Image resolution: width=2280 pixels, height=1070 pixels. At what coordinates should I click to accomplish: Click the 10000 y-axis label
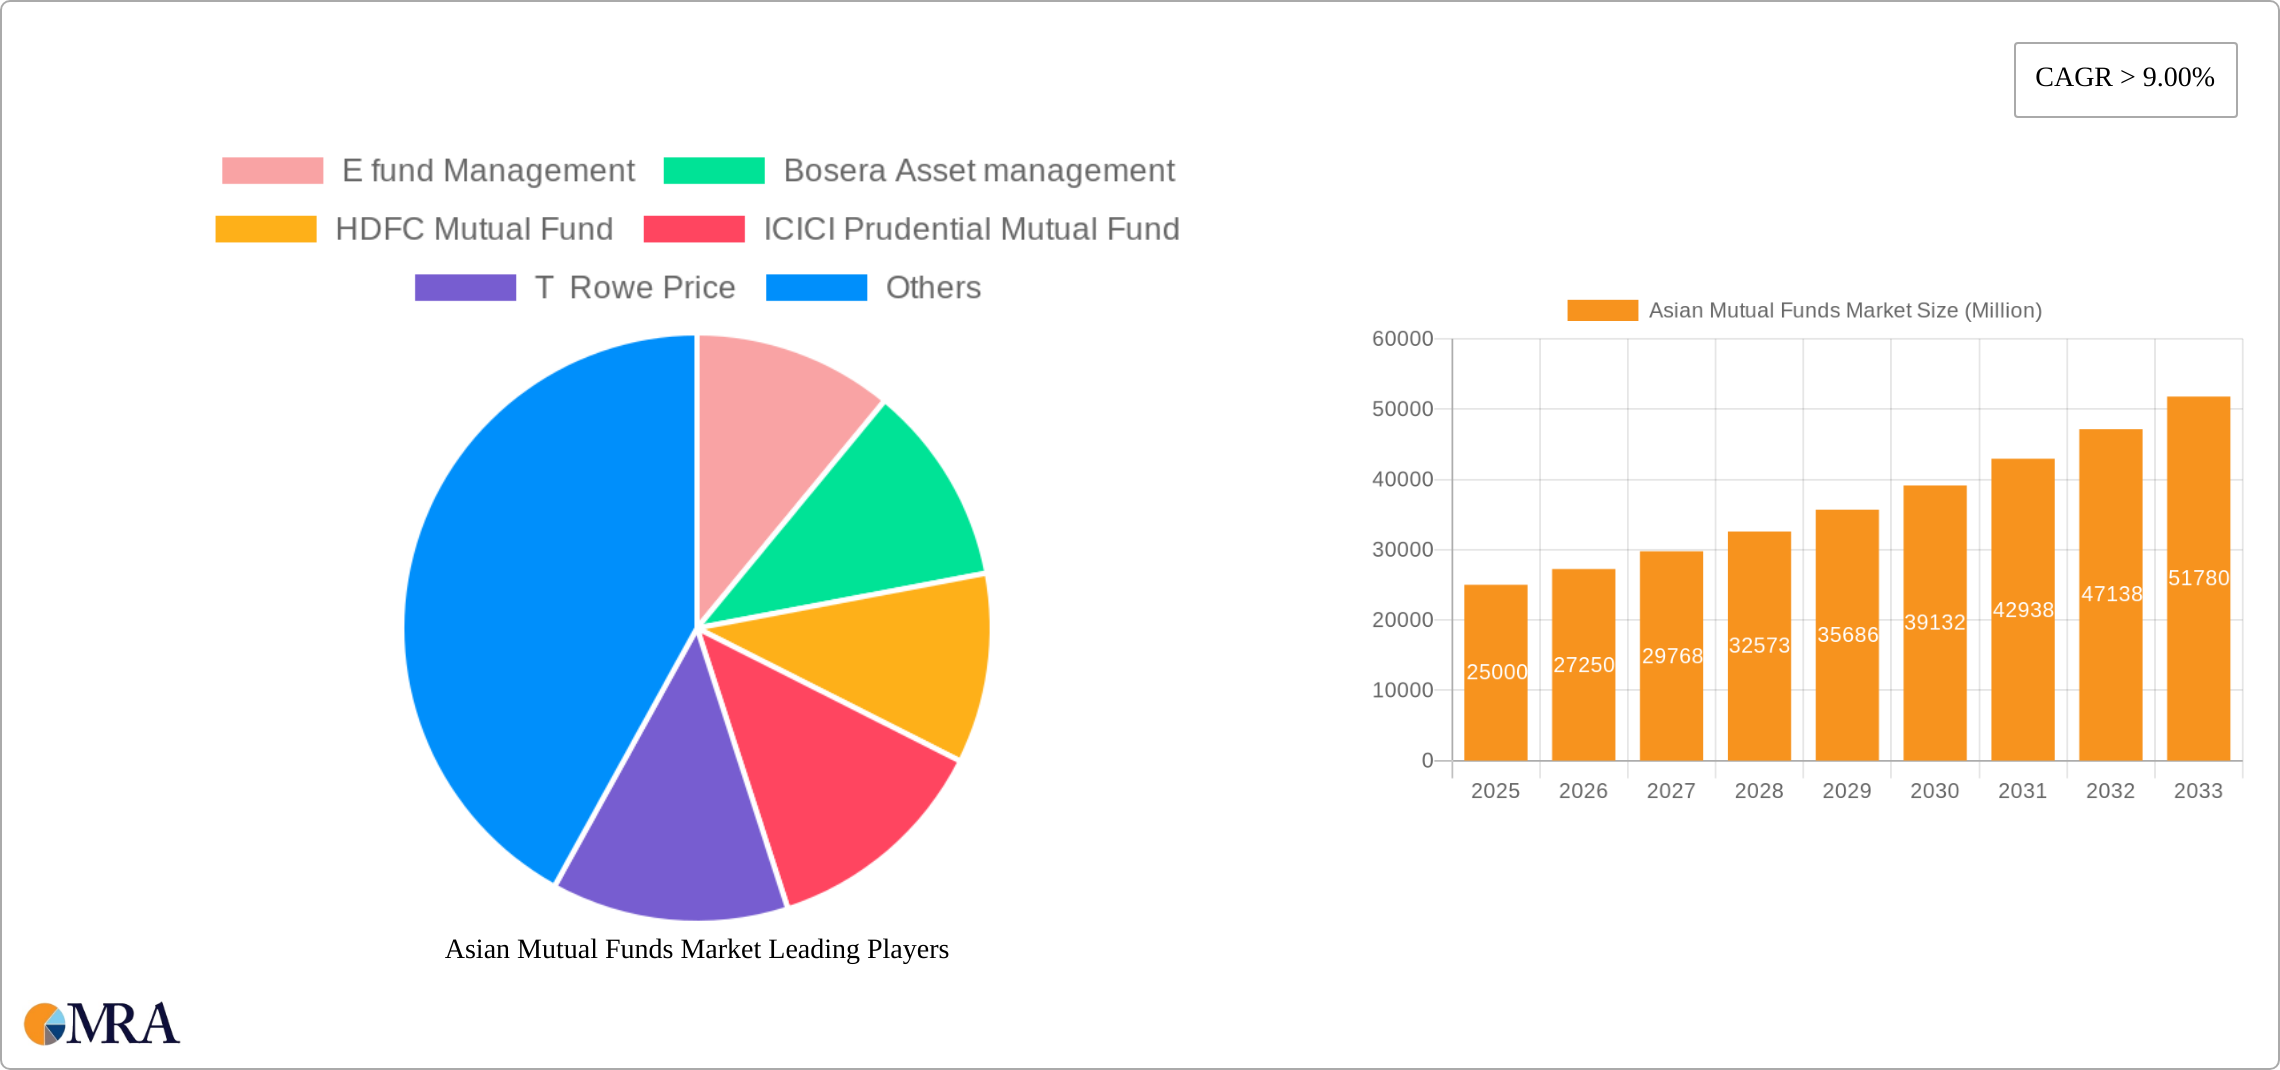(x=1402, y=690)
